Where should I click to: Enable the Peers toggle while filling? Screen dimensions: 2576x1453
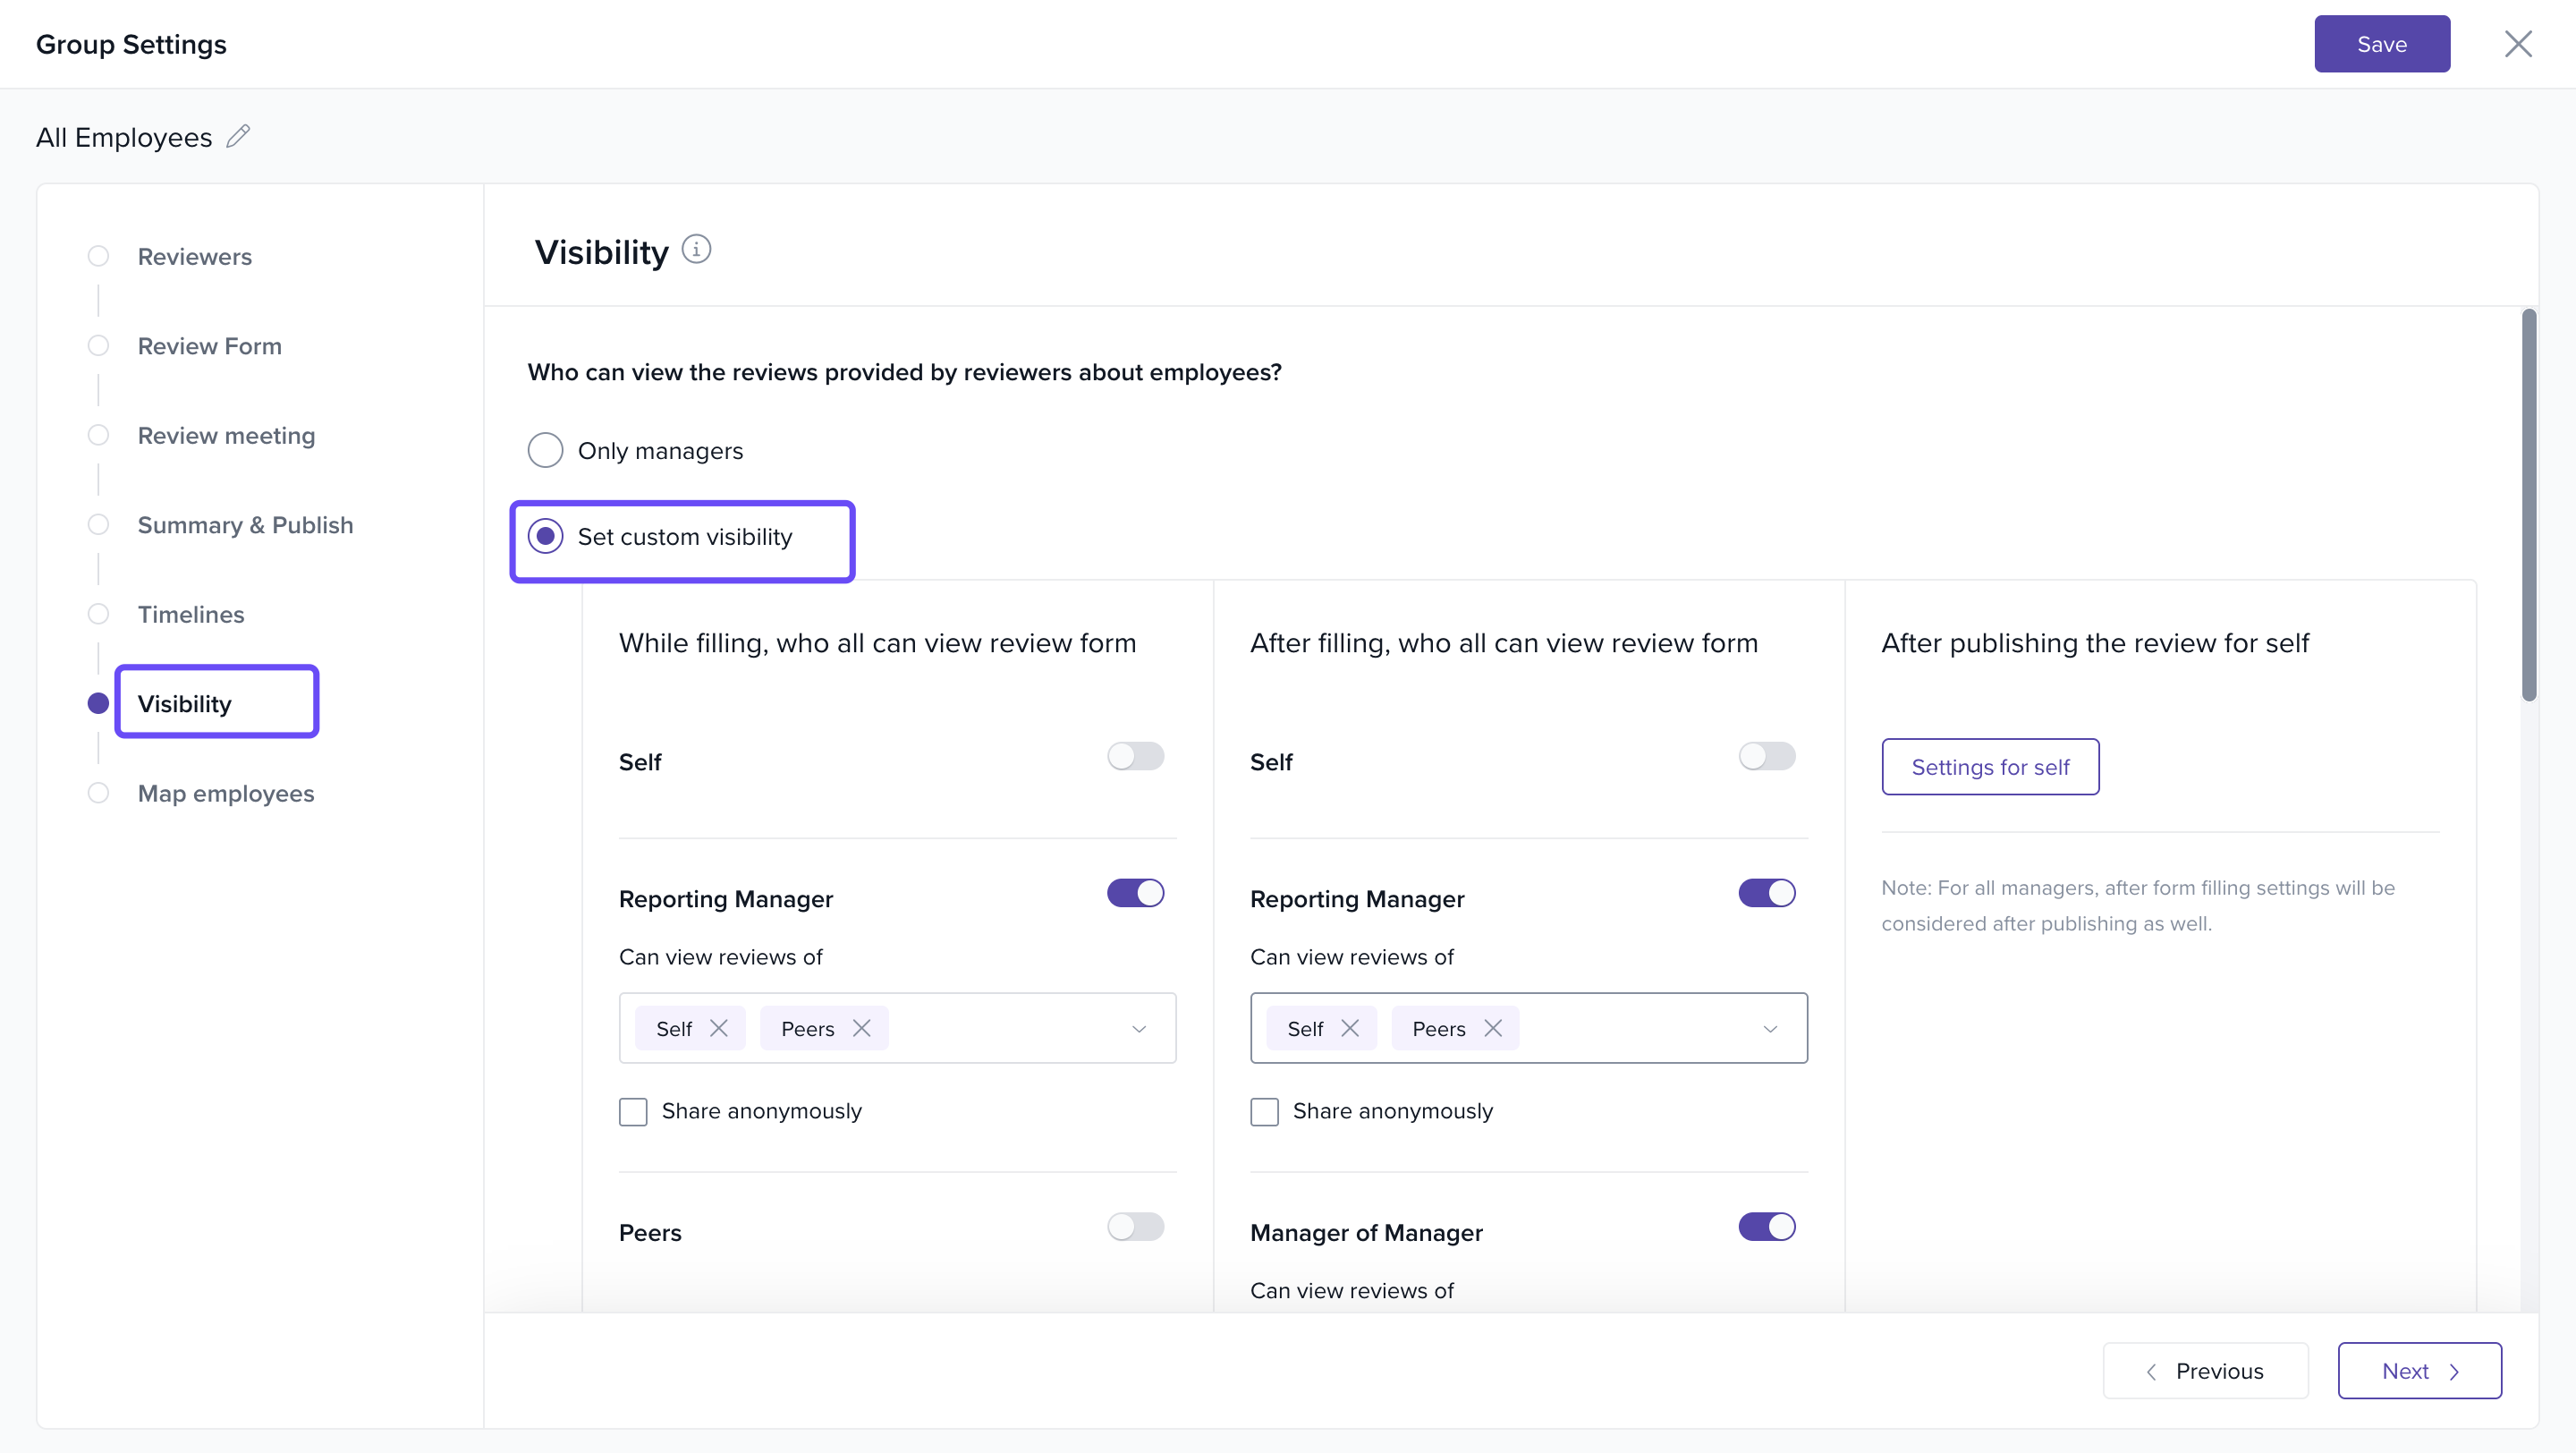click(x=1135, y=1226)
